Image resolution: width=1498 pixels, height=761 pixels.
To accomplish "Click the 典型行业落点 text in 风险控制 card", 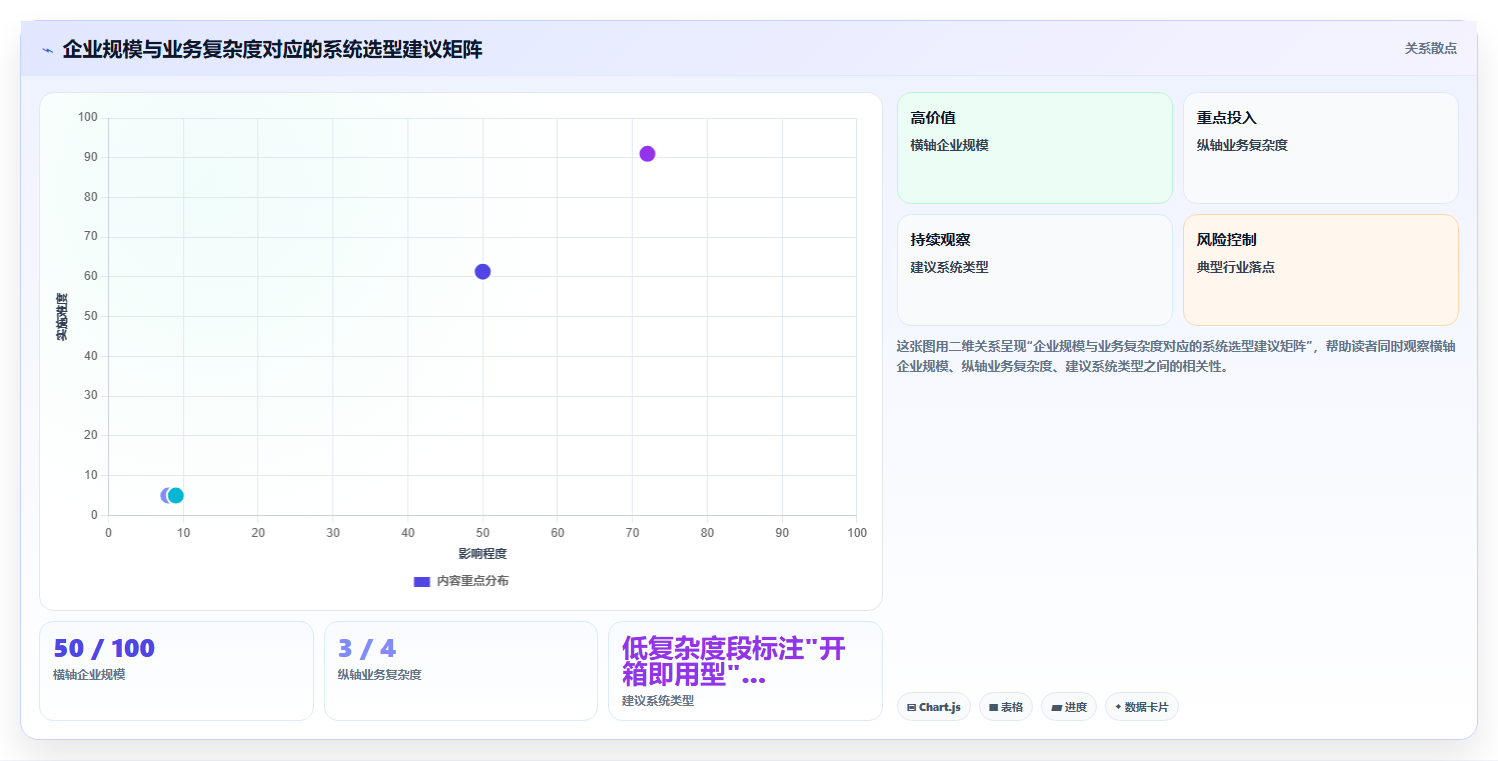I will 1236,267.
